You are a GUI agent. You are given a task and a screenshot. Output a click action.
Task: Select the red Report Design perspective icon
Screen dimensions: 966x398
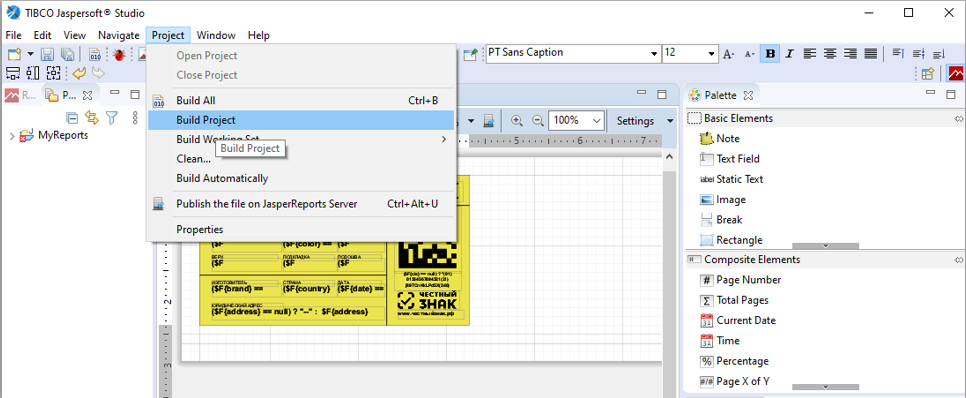pos(956,74)
